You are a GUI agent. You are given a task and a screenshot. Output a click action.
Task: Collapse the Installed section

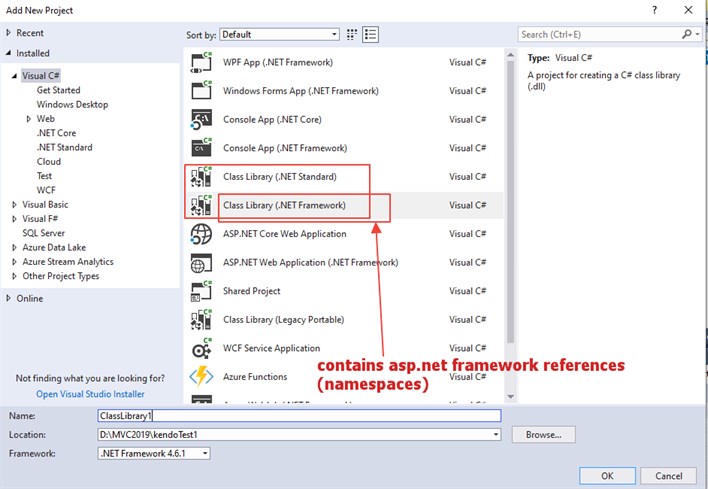(8, 53)
